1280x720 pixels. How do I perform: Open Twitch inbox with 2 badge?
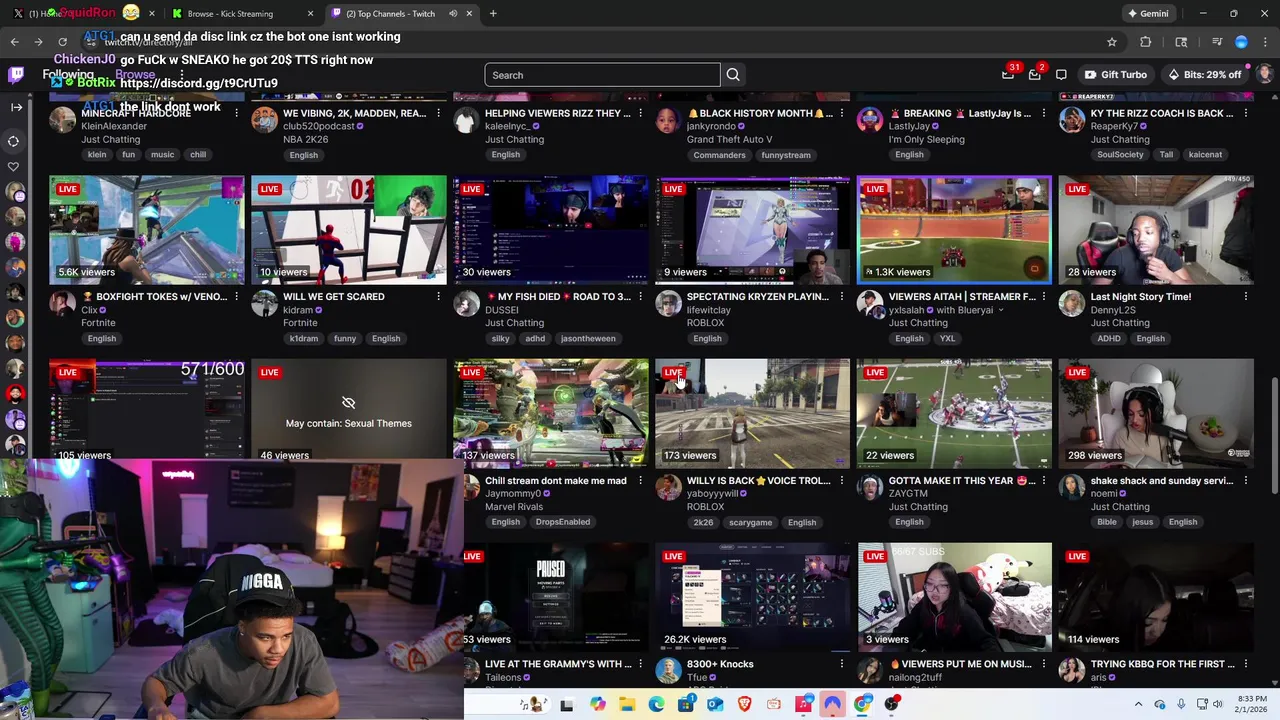pyautogui.click(x=1035, y=75)
